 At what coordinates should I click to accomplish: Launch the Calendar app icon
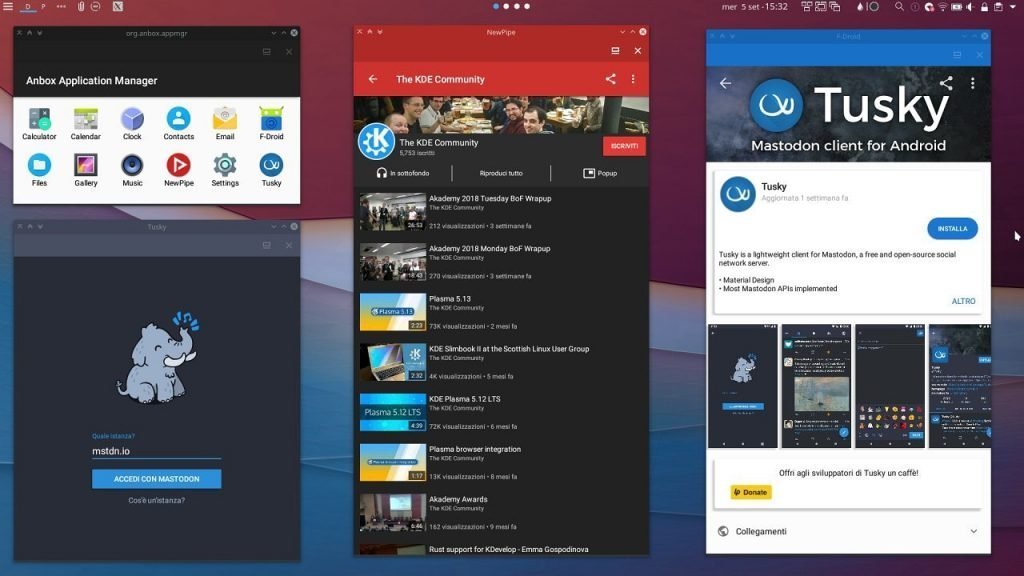coord(86,123)
